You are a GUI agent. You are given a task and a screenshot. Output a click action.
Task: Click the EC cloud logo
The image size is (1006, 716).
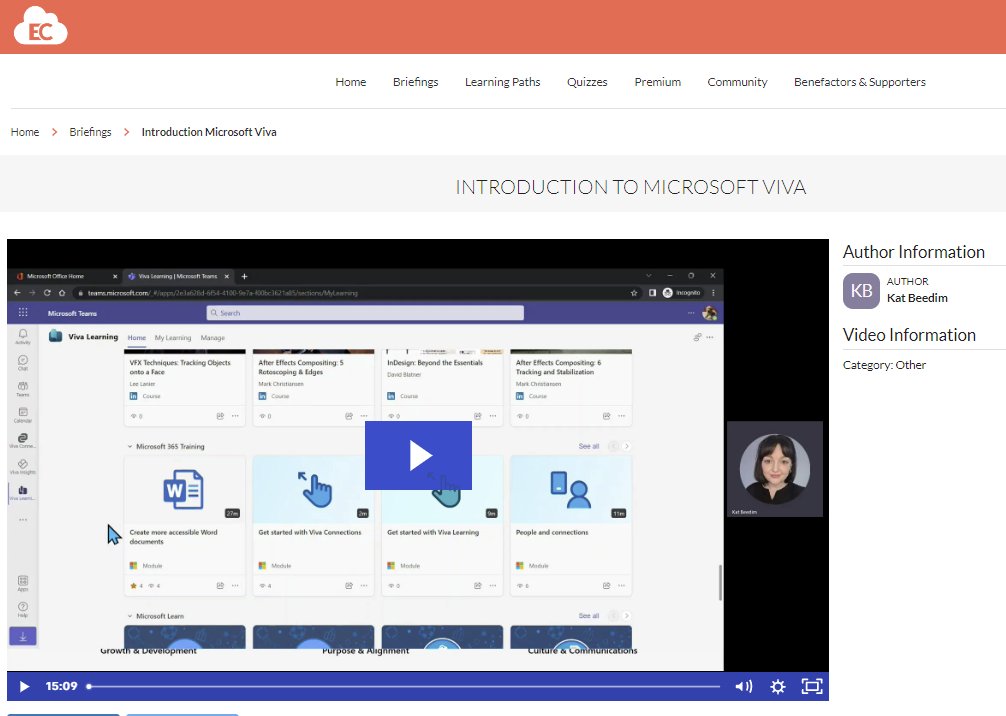coord(40,26)
